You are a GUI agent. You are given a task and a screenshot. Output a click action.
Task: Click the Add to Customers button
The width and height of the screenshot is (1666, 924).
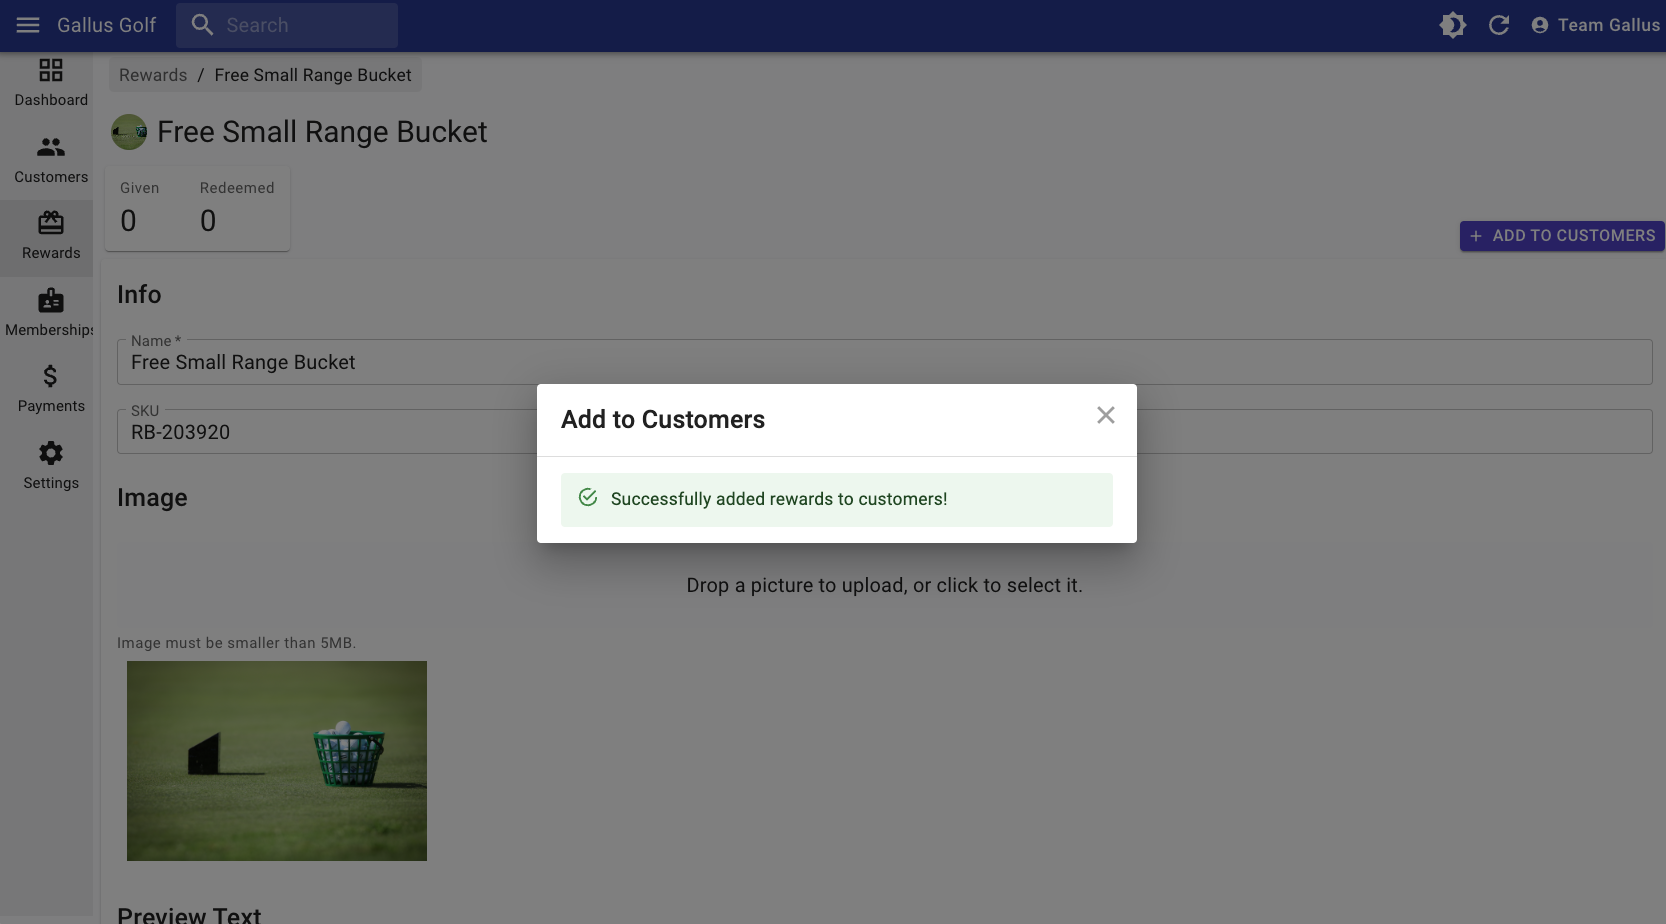pos(1562,236)
